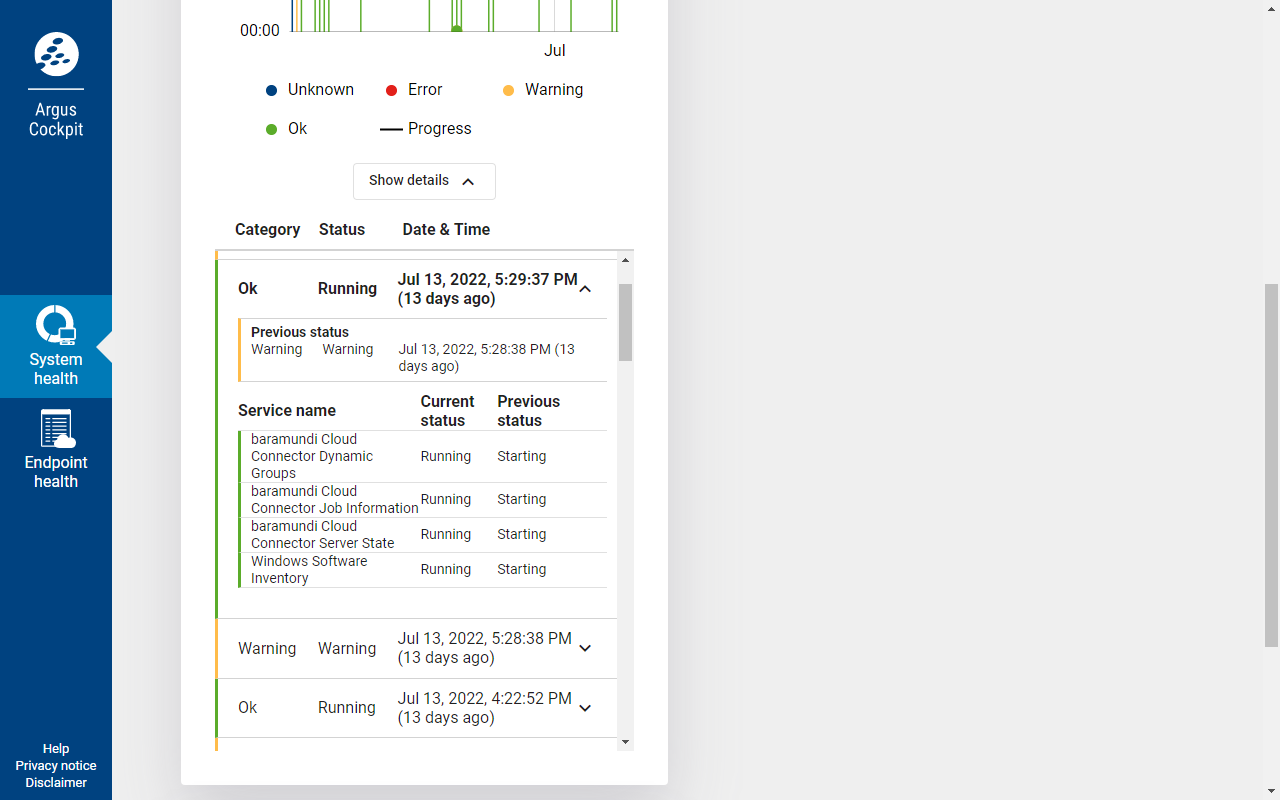Click the Help link in sidebar
This screenshot has height=800, width=1280.
coord(56,749)
